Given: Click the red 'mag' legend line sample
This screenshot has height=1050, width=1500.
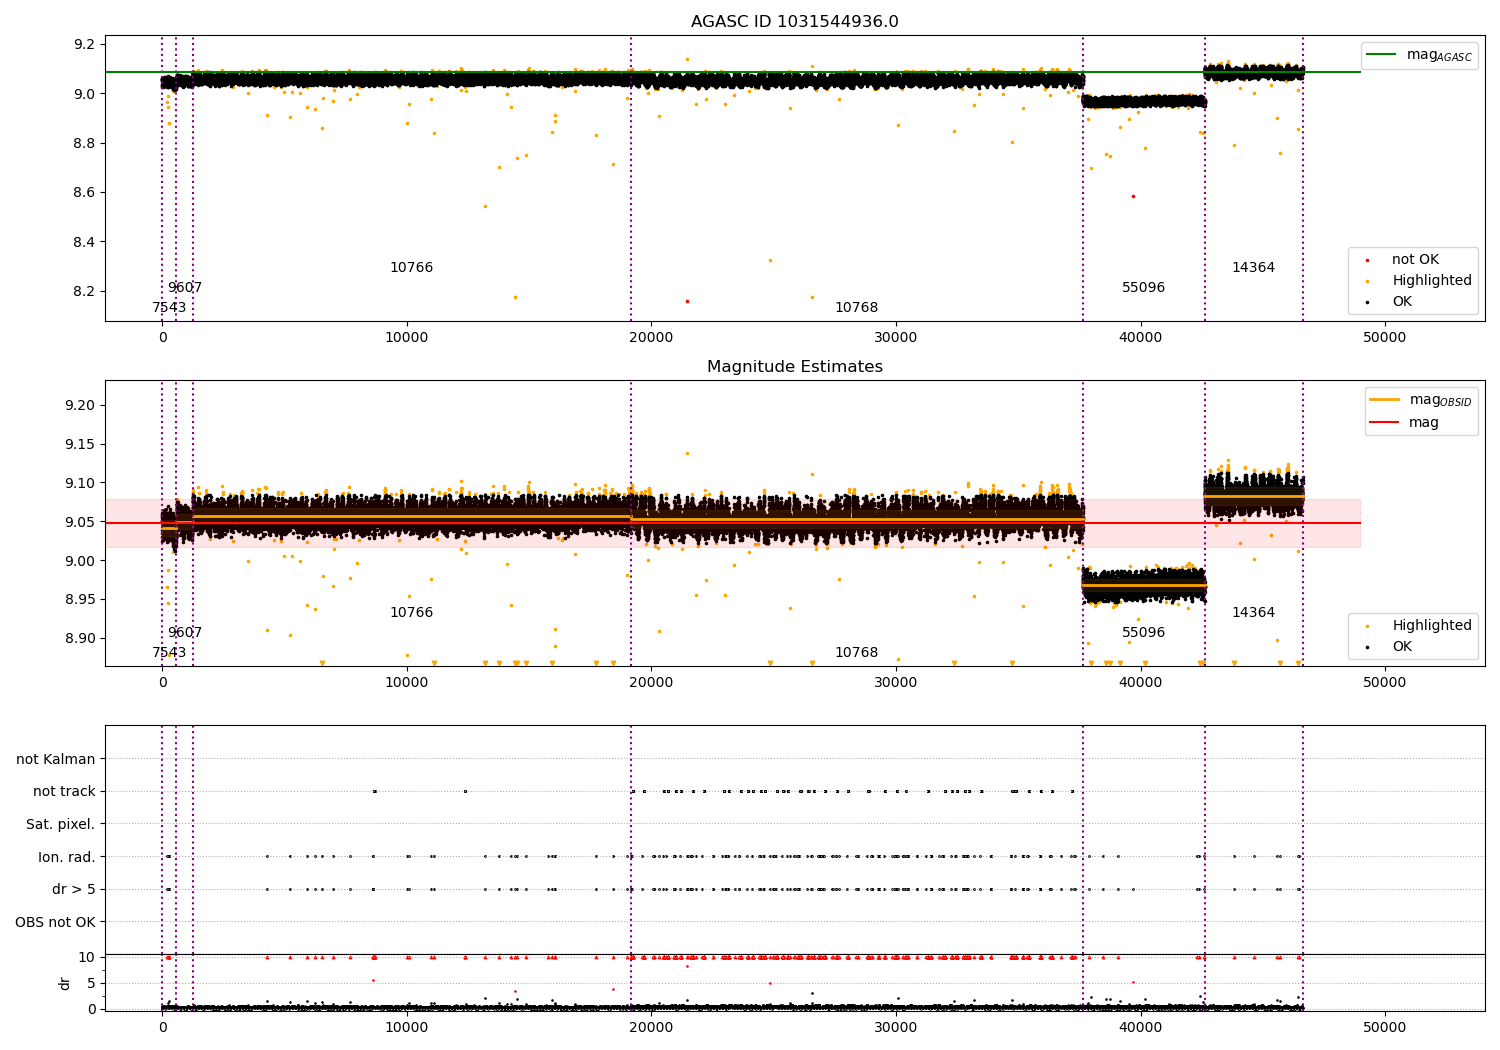Looking at the screenshot, I should pos(1385,422).
